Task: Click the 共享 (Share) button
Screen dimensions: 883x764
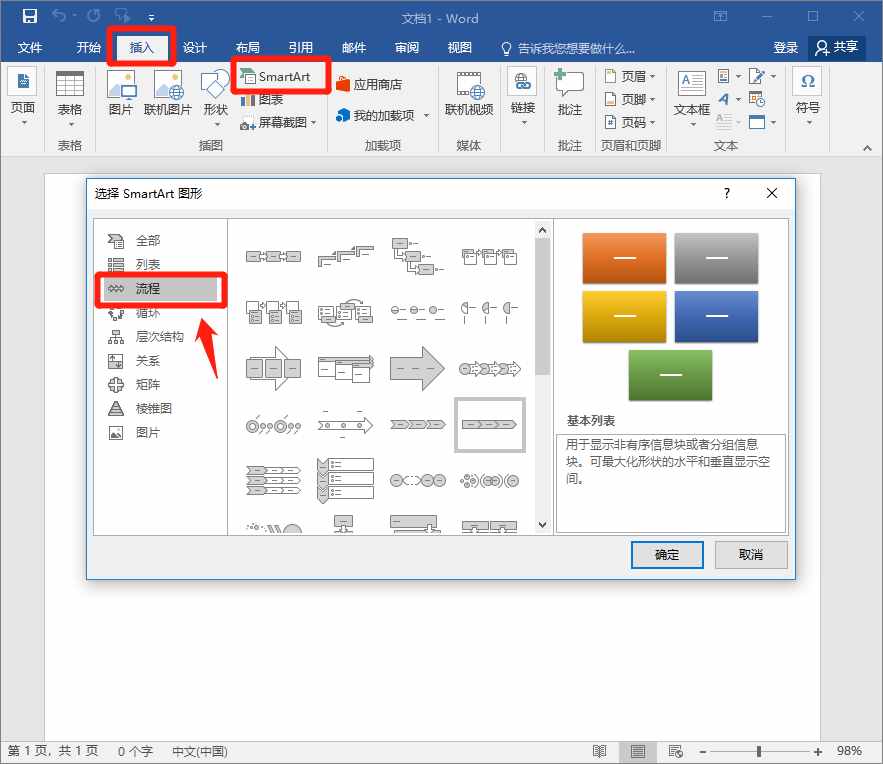Action: click(x=837, y=48)
